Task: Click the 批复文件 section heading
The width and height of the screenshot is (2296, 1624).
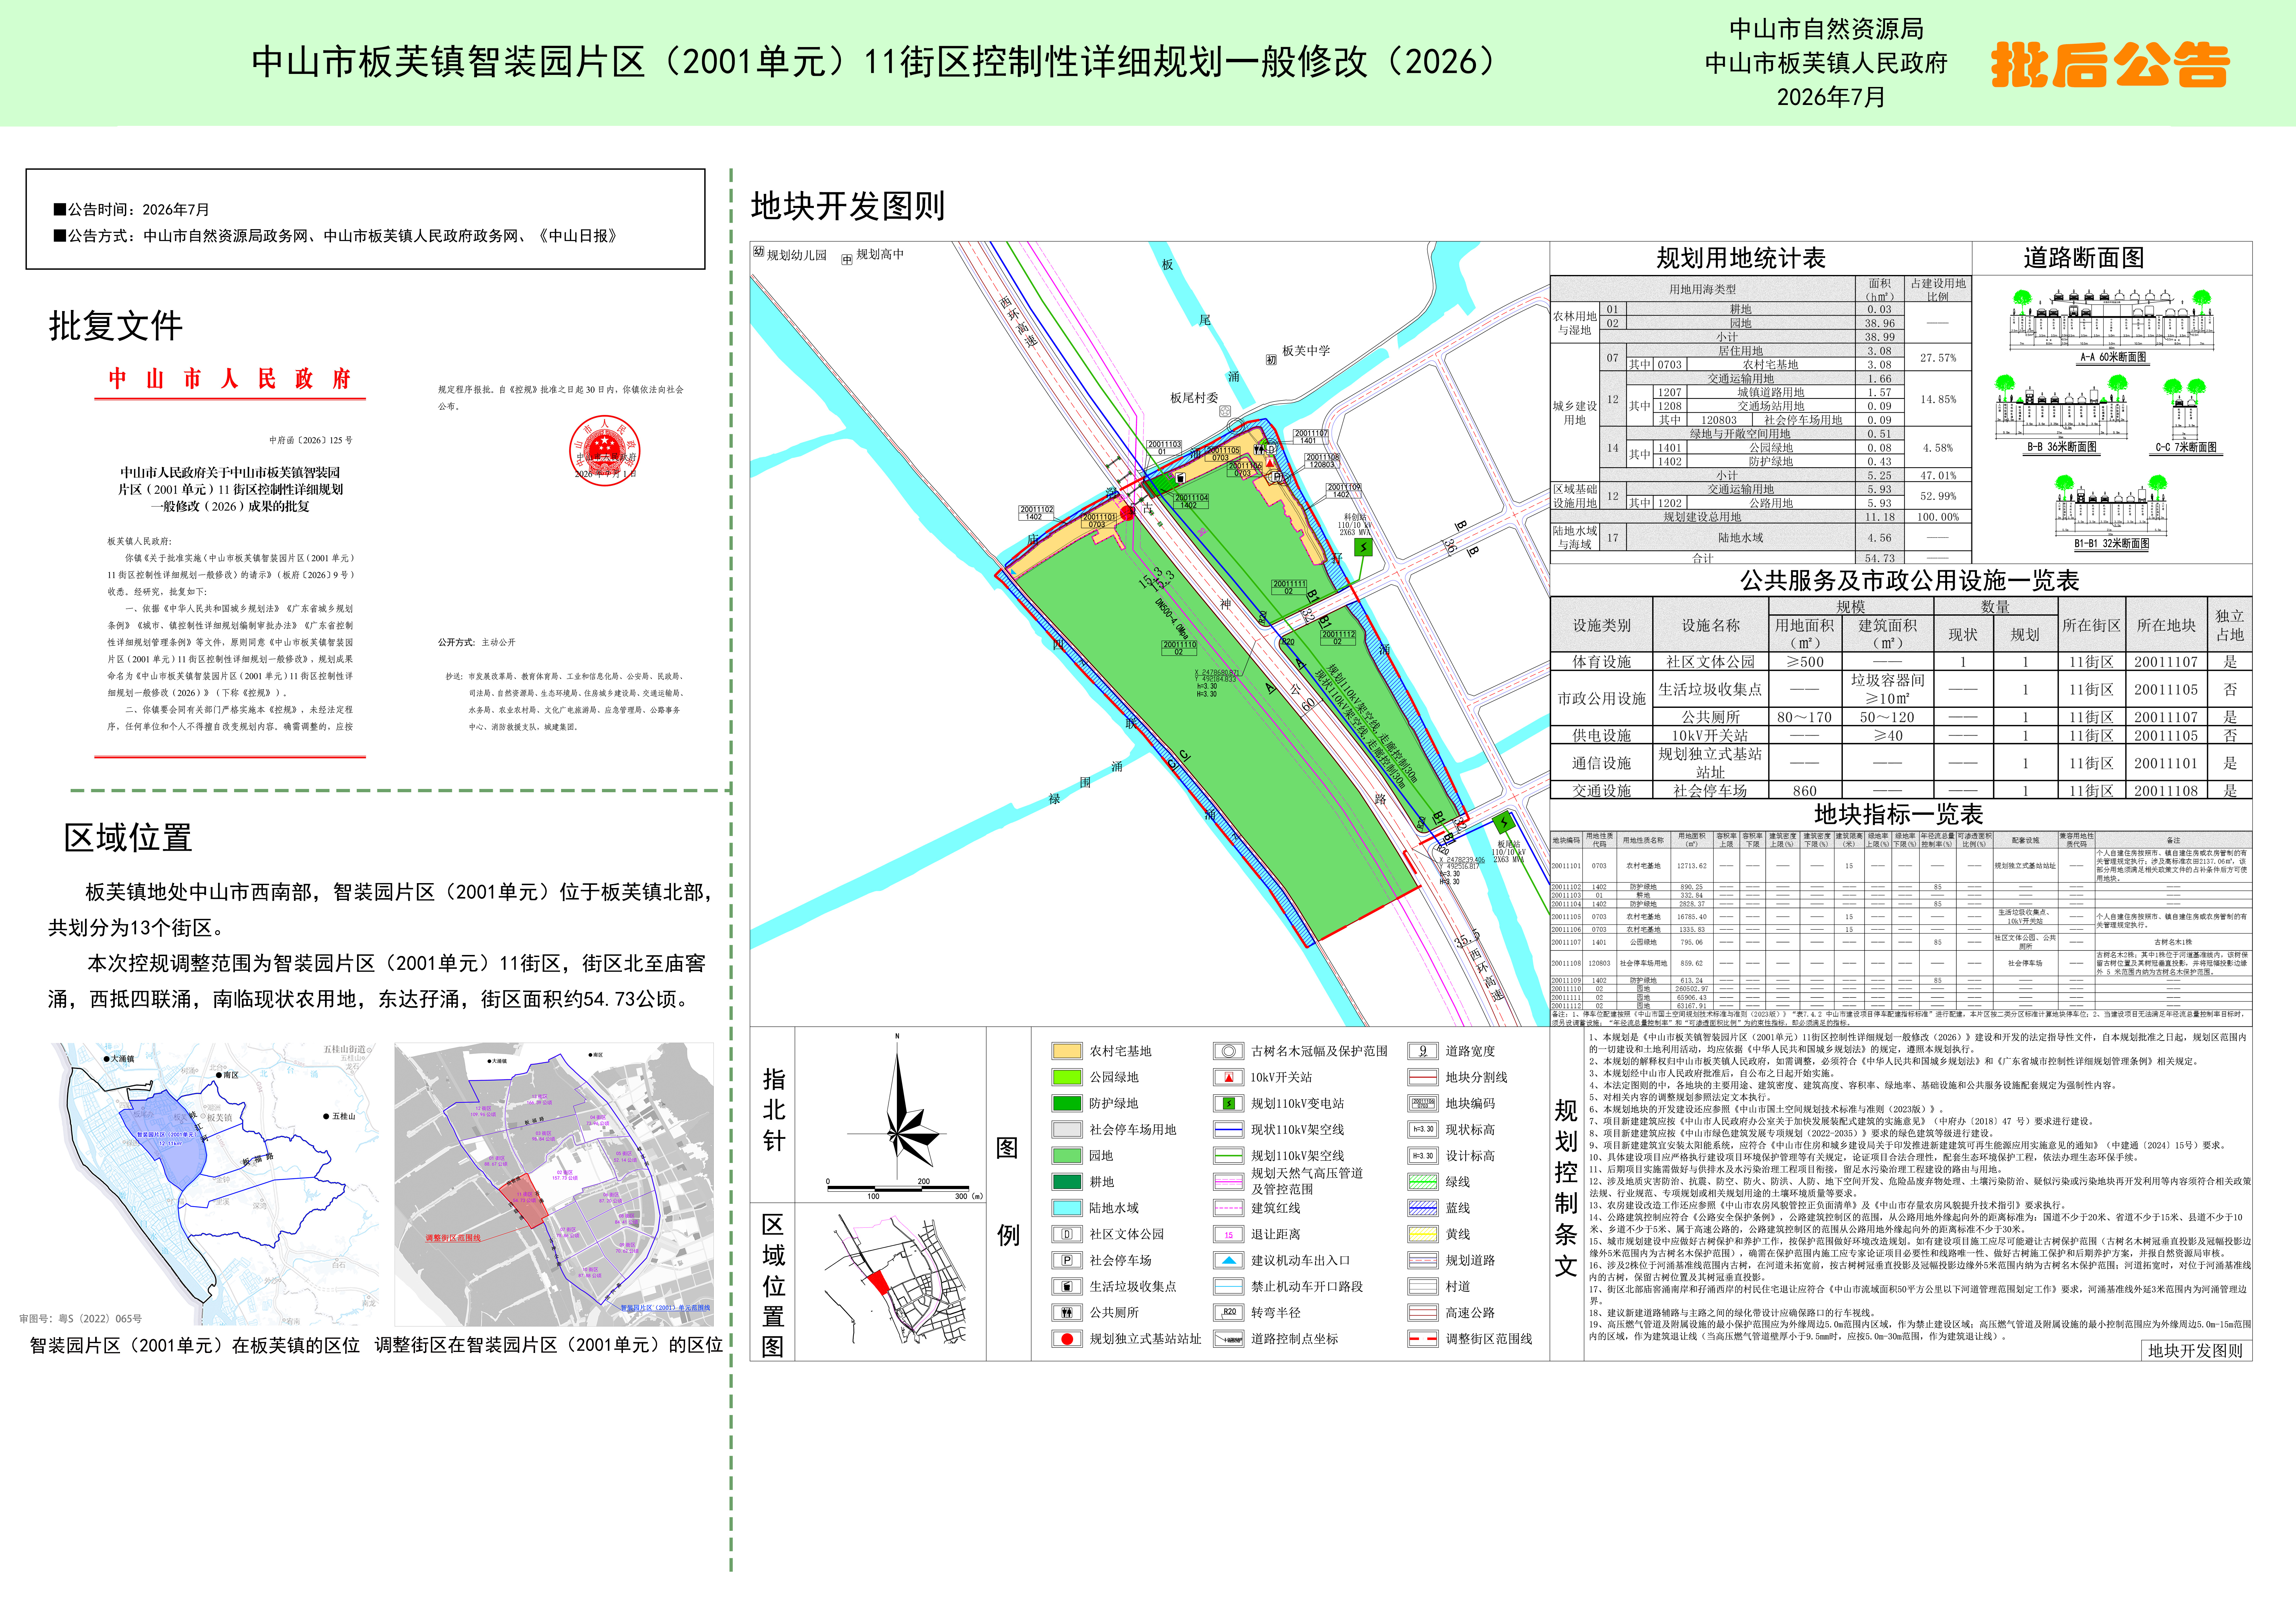Action: tap(116, 326)
